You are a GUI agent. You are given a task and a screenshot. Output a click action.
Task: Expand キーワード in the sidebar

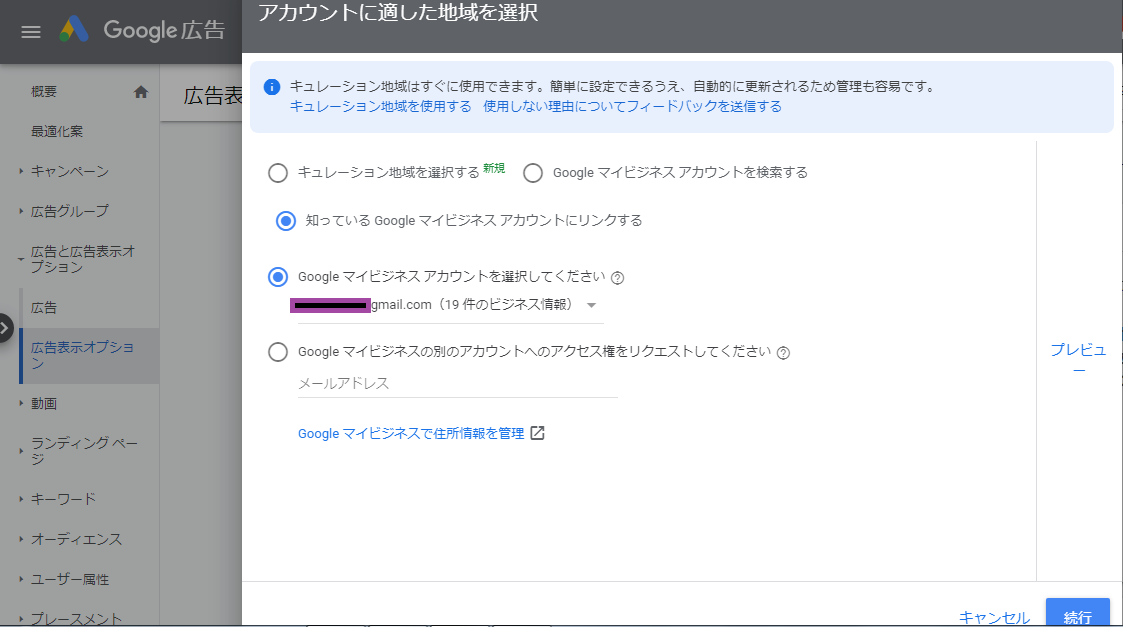[x=21, y=499]
